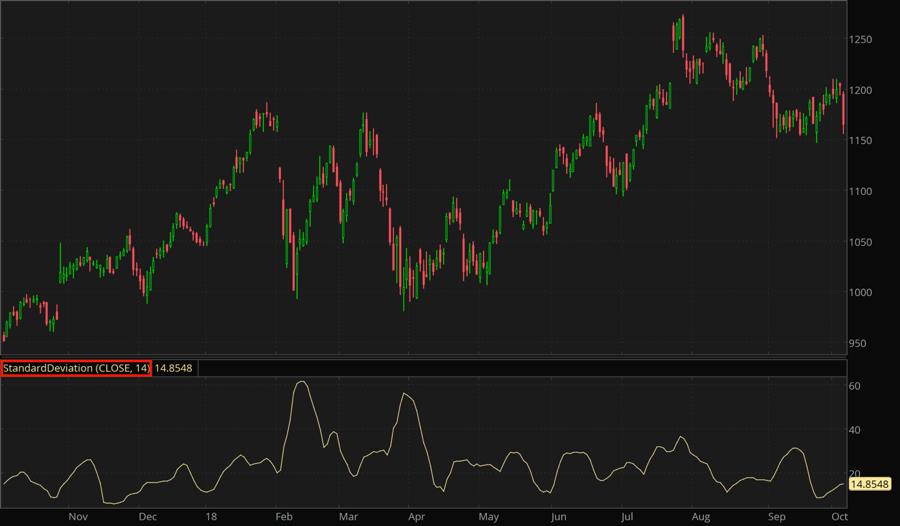Select the Jun label on the time axis
Screen dimensions: 900x526
(x=558, y=517)
